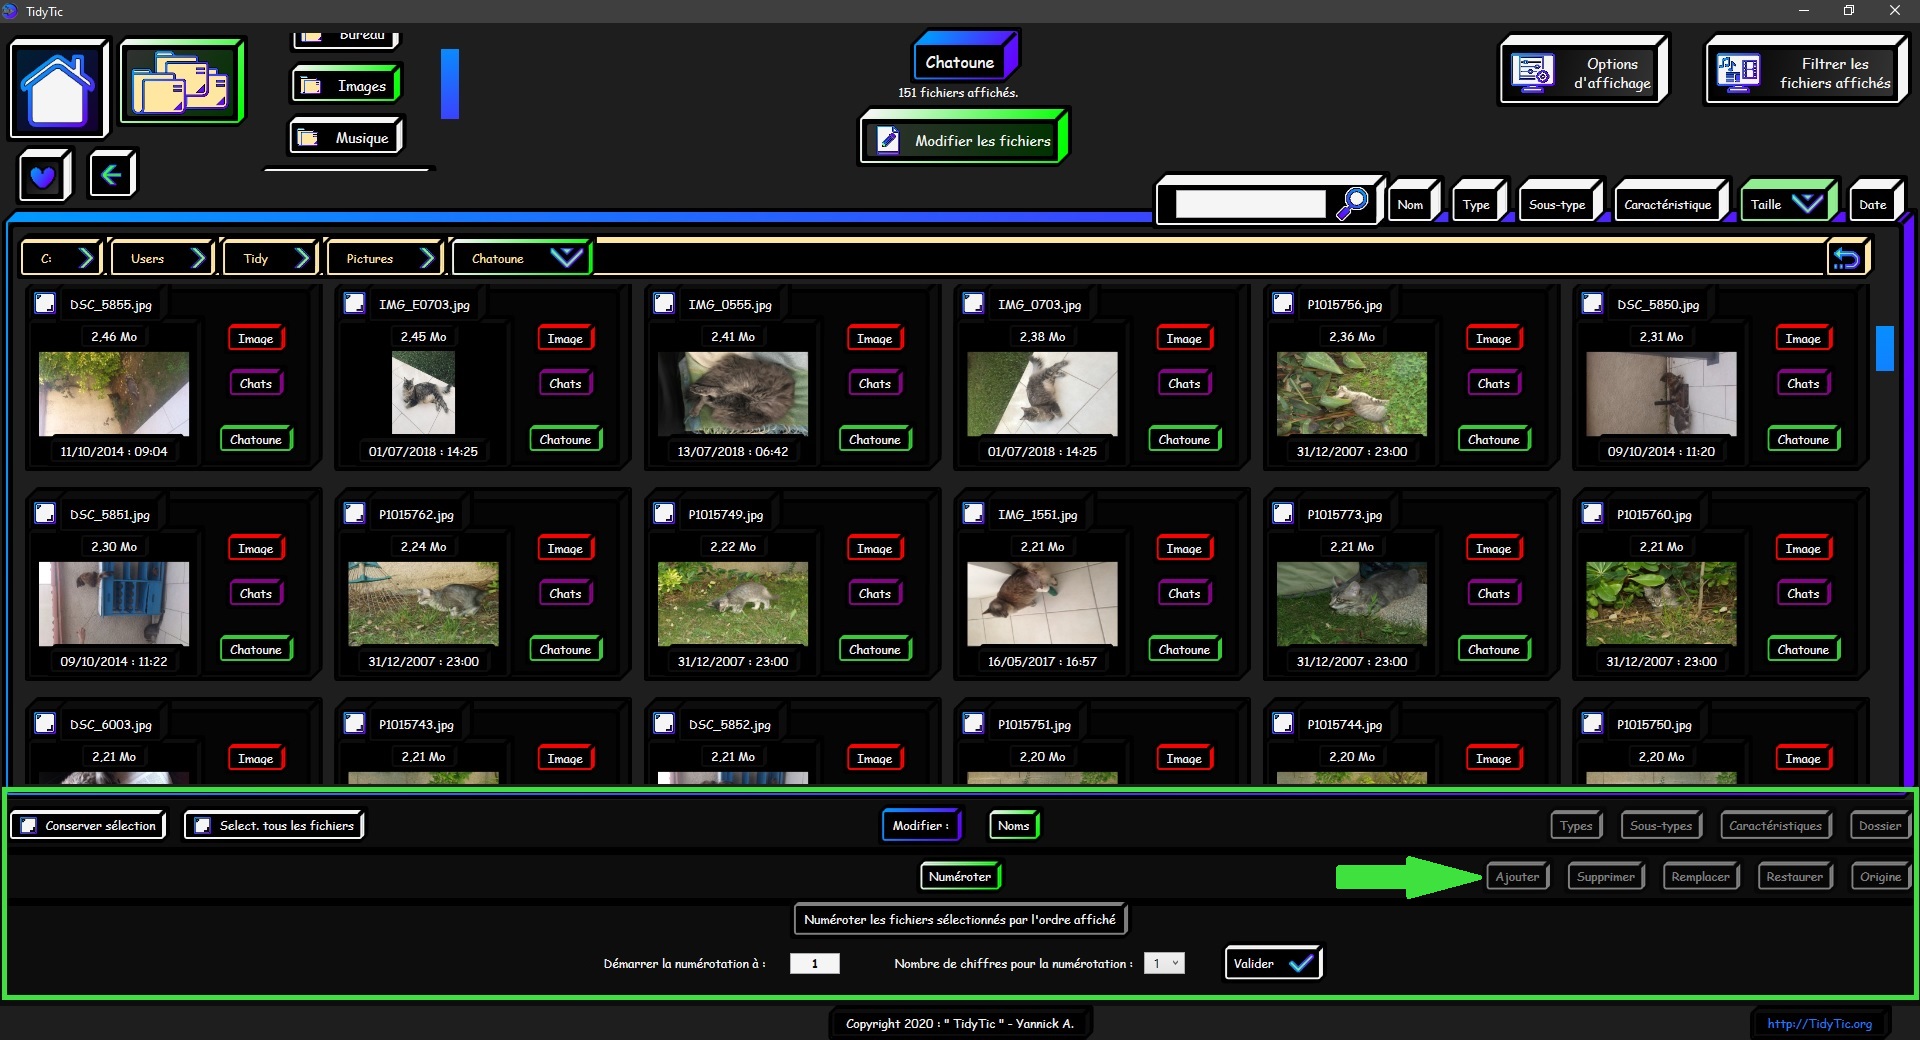Viewport: 1920px width, 1040px height.
Task: Open the Bureau folder shortcut
Action: coord(346,38)
